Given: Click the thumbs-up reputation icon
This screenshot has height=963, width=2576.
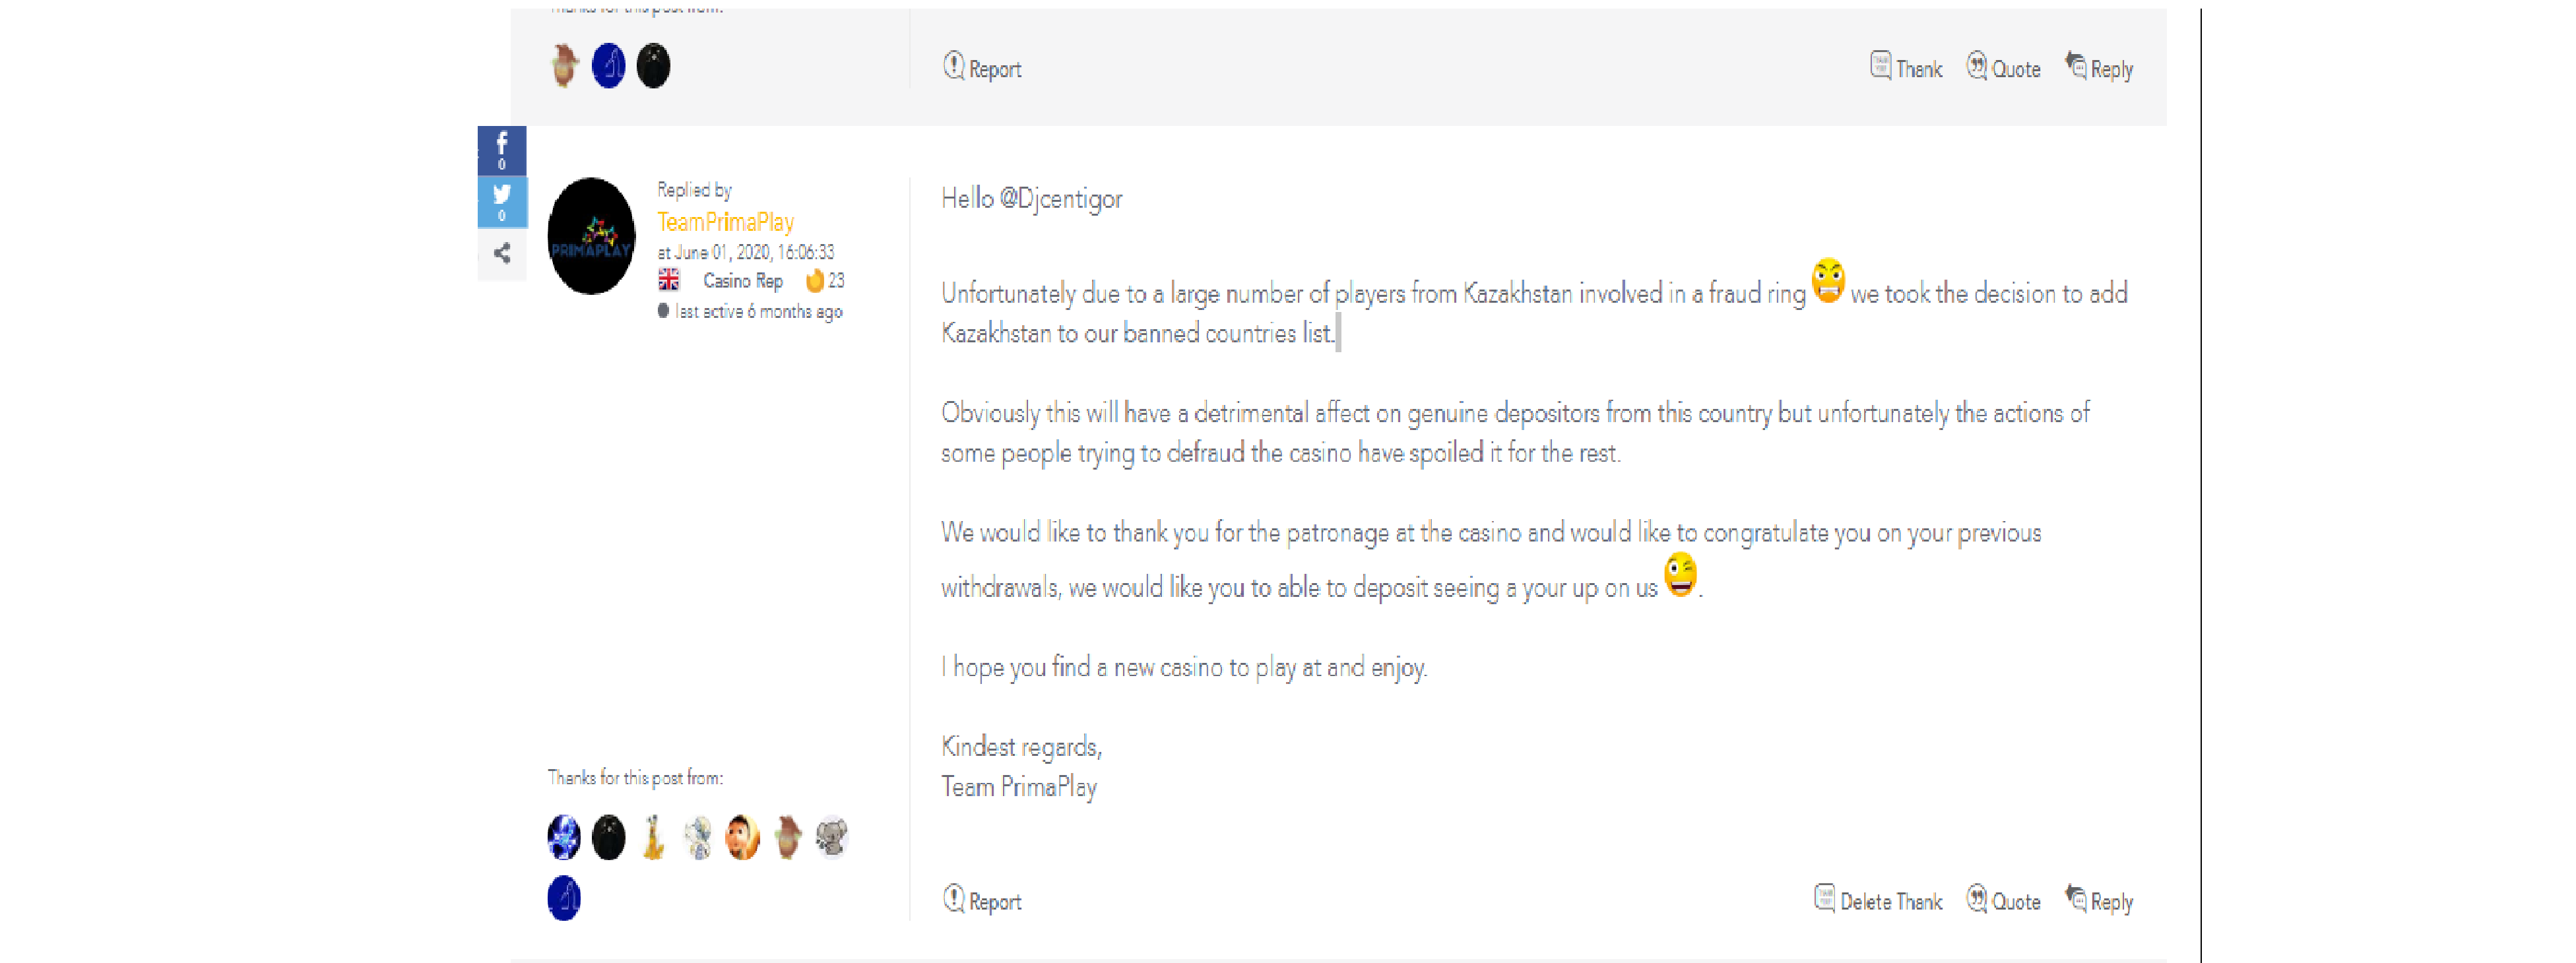Looking at the screenshot, I should point(815,280).
